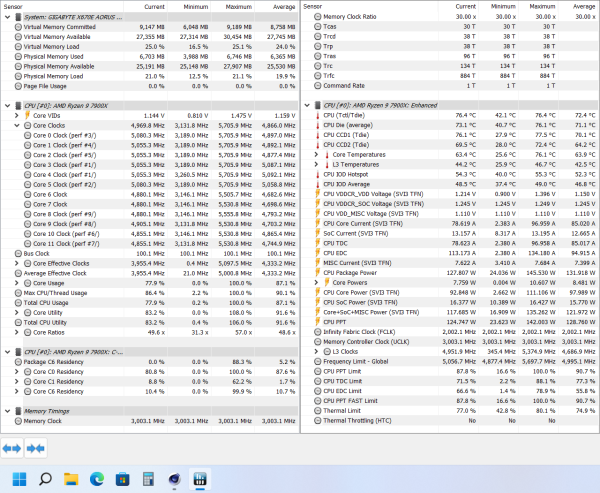Expand Core Powers row

tap(316, 282)
